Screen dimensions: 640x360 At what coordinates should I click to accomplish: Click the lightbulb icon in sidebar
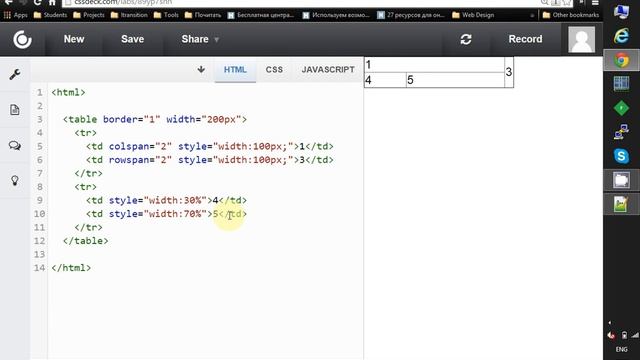click(15, 180)
